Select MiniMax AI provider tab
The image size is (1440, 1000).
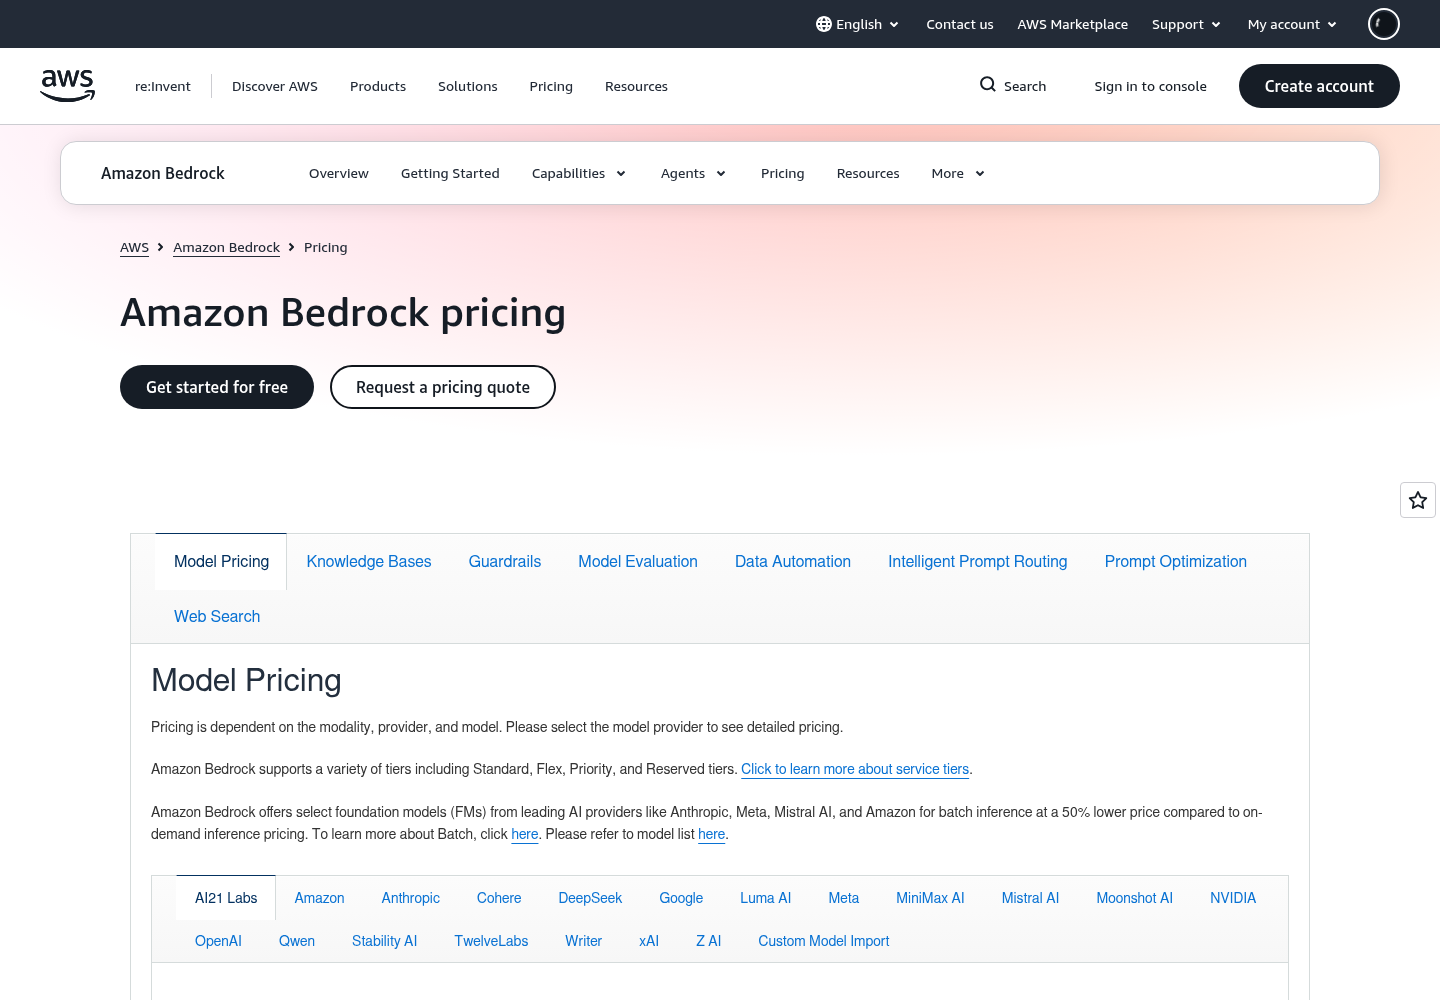pos(930,898)
